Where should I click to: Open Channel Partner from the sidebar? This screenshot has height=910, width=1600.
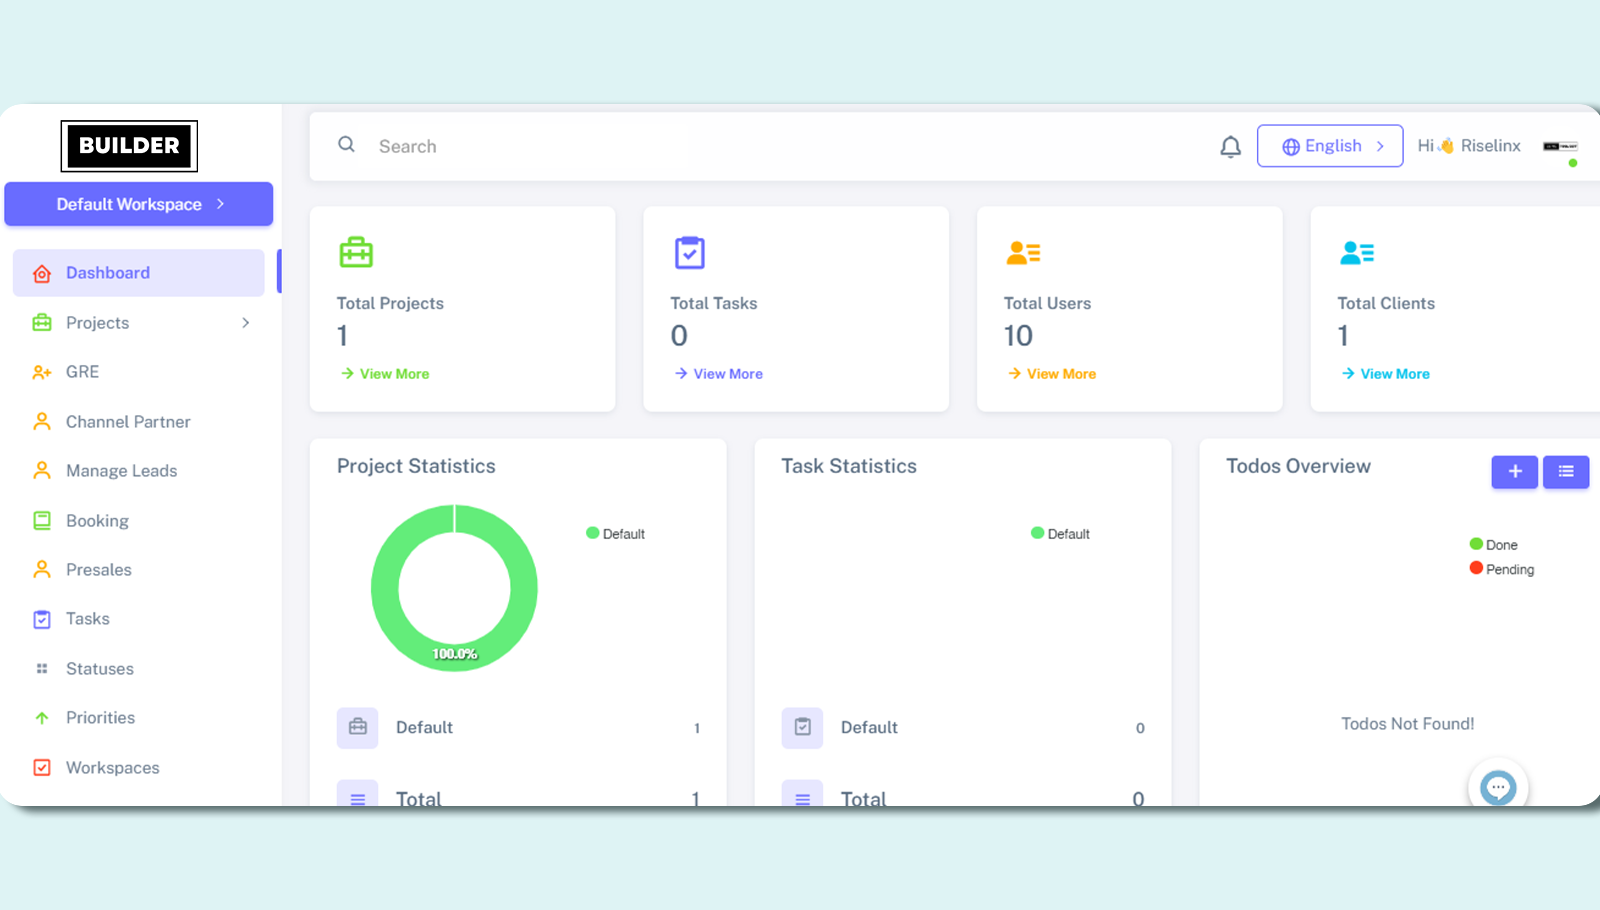[128, 422]
